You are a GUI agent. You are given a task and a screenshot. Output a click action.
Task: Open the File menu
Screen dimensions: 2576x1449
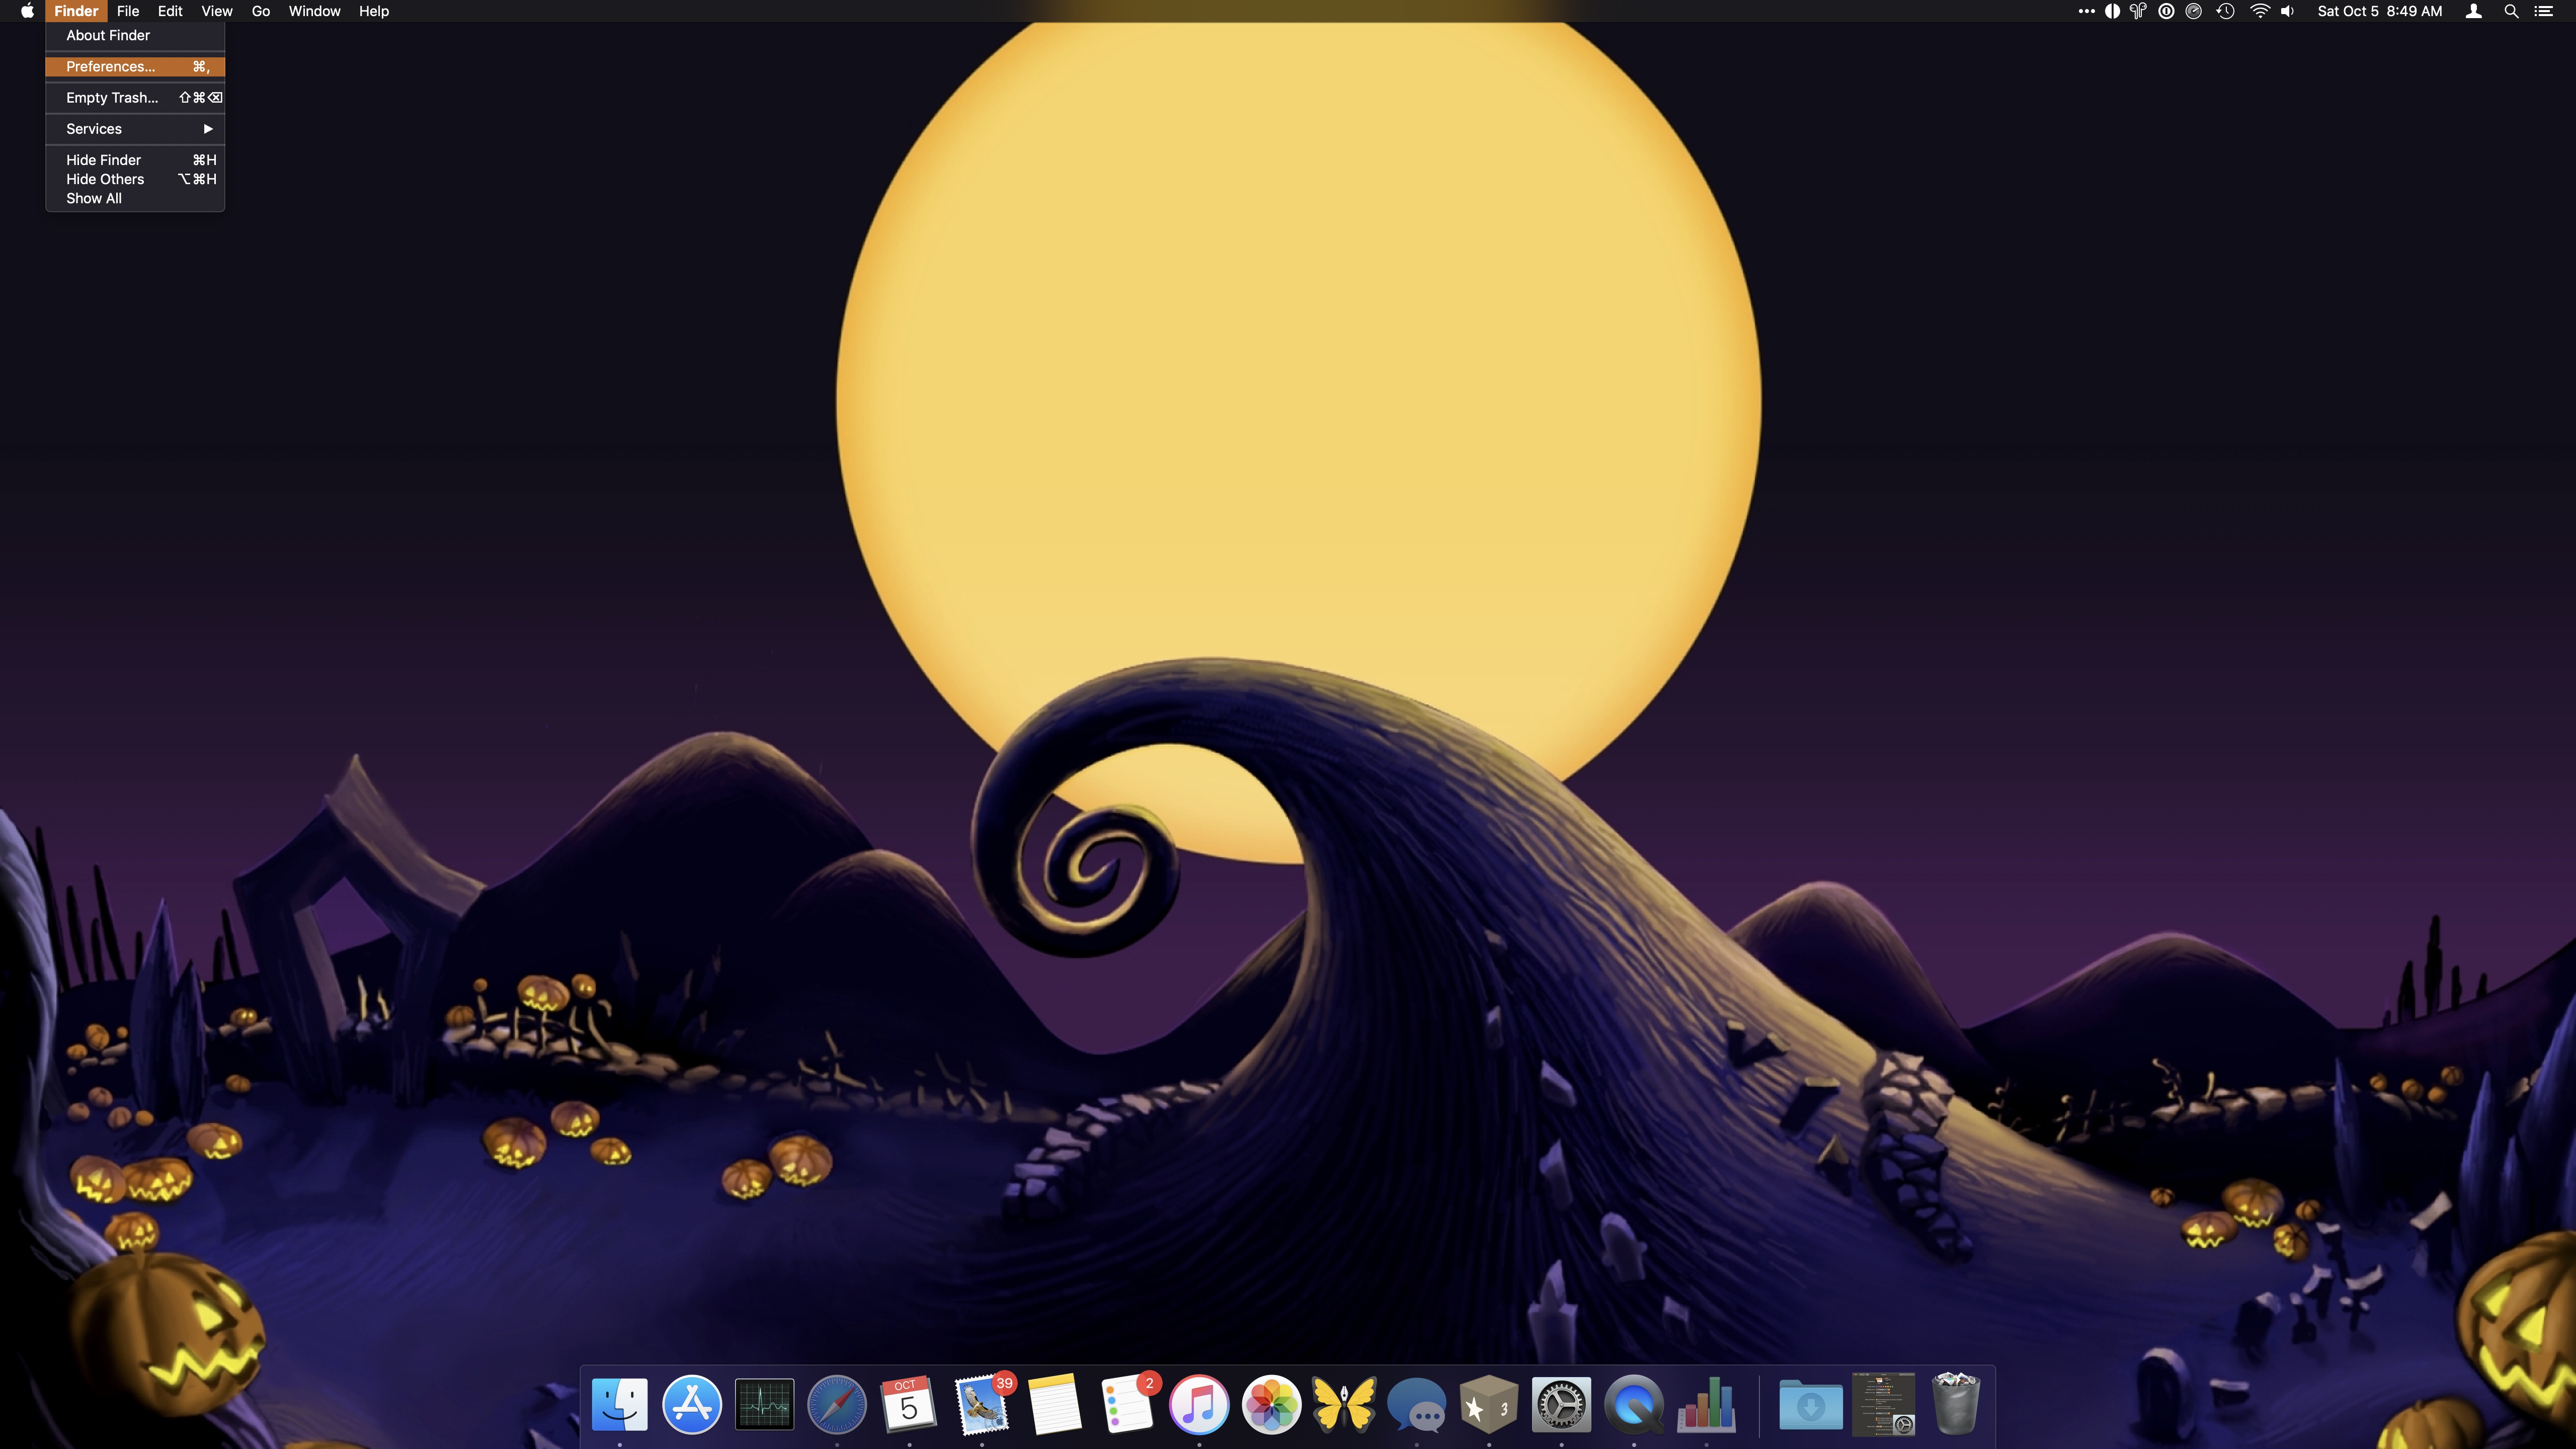pyautogui.click(x=128, y=11)
